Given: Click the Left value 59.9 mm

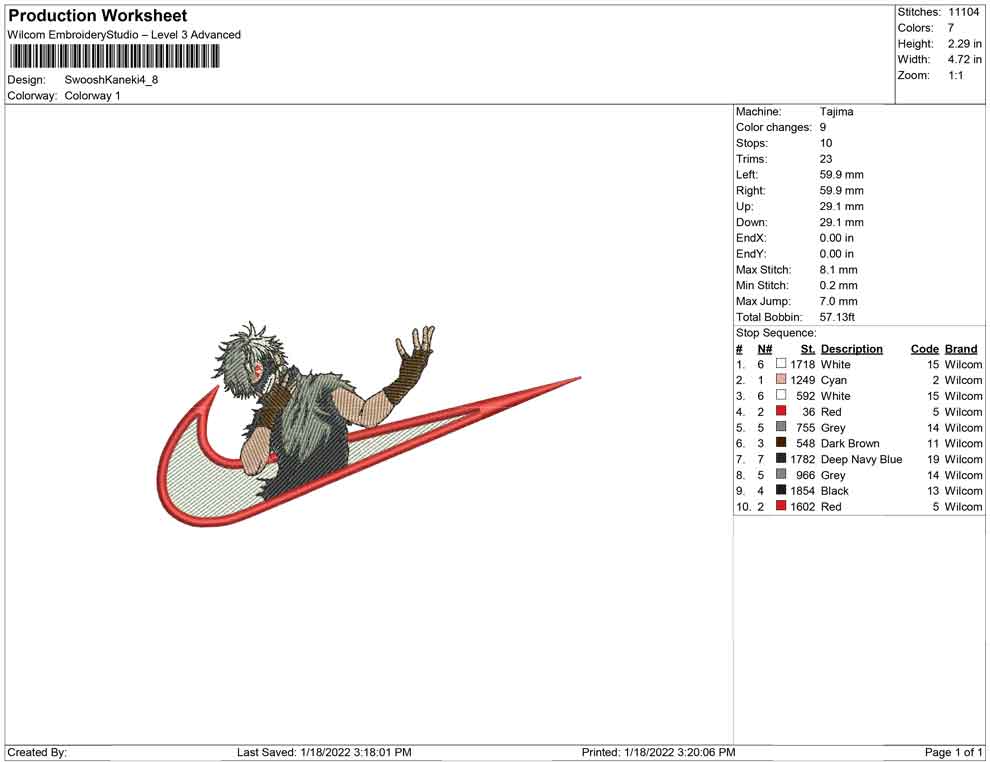Looking at the screenshot, I should [x=842, y=175].
